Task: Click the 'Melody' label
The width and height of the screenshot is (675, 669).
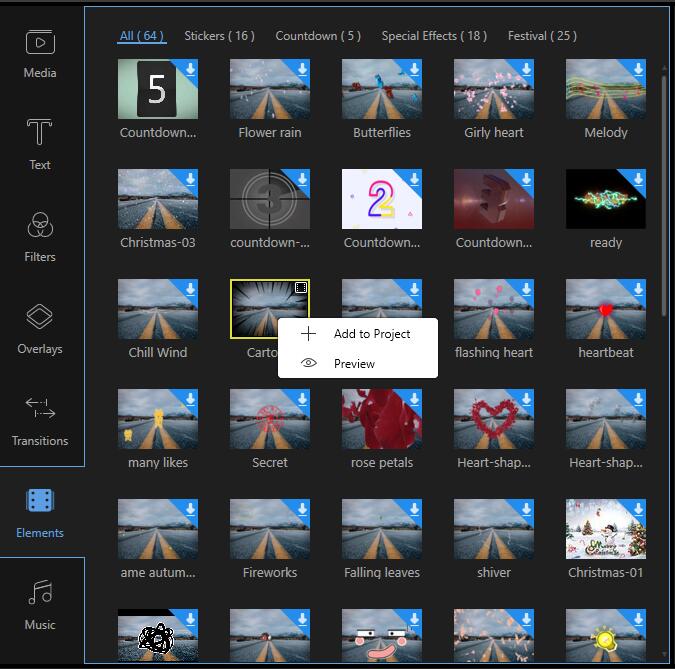Action: 606,132
